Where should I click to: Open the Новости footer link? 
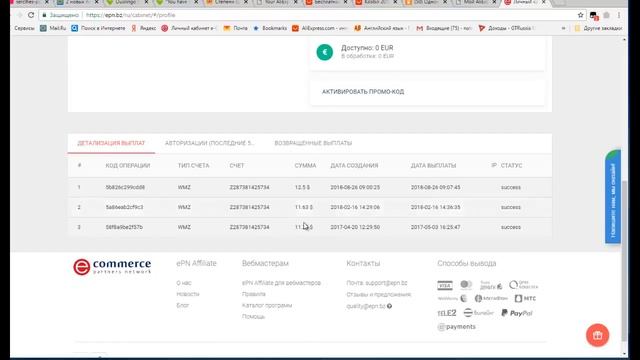coord(188,294)
